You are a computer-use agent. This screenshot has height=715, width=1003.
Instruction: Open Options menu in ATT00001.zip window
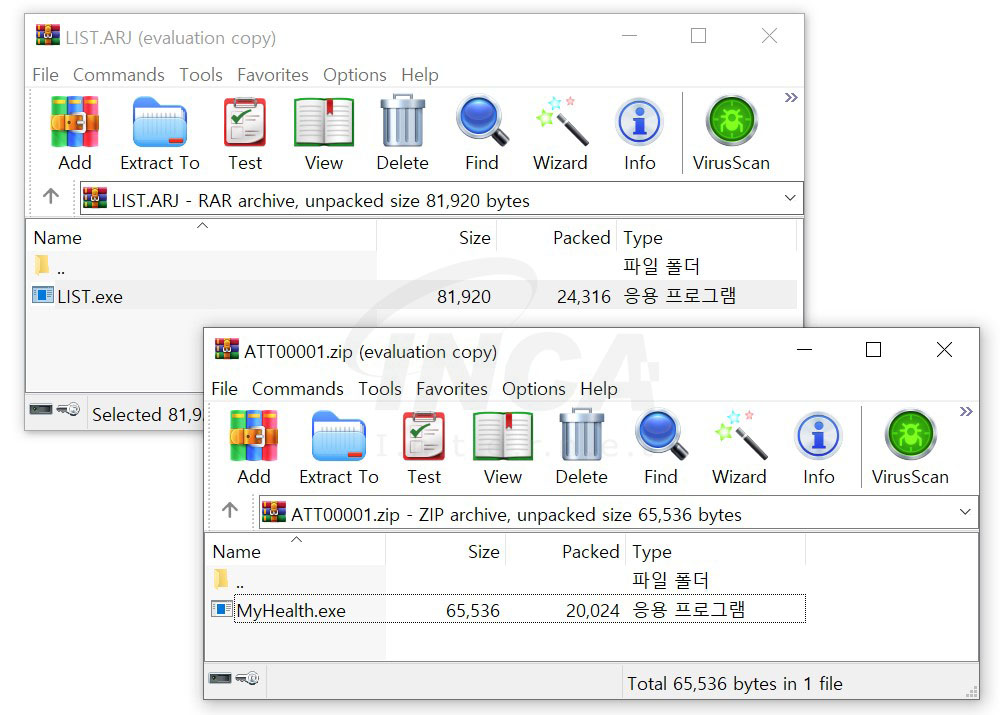click(534, 389)
